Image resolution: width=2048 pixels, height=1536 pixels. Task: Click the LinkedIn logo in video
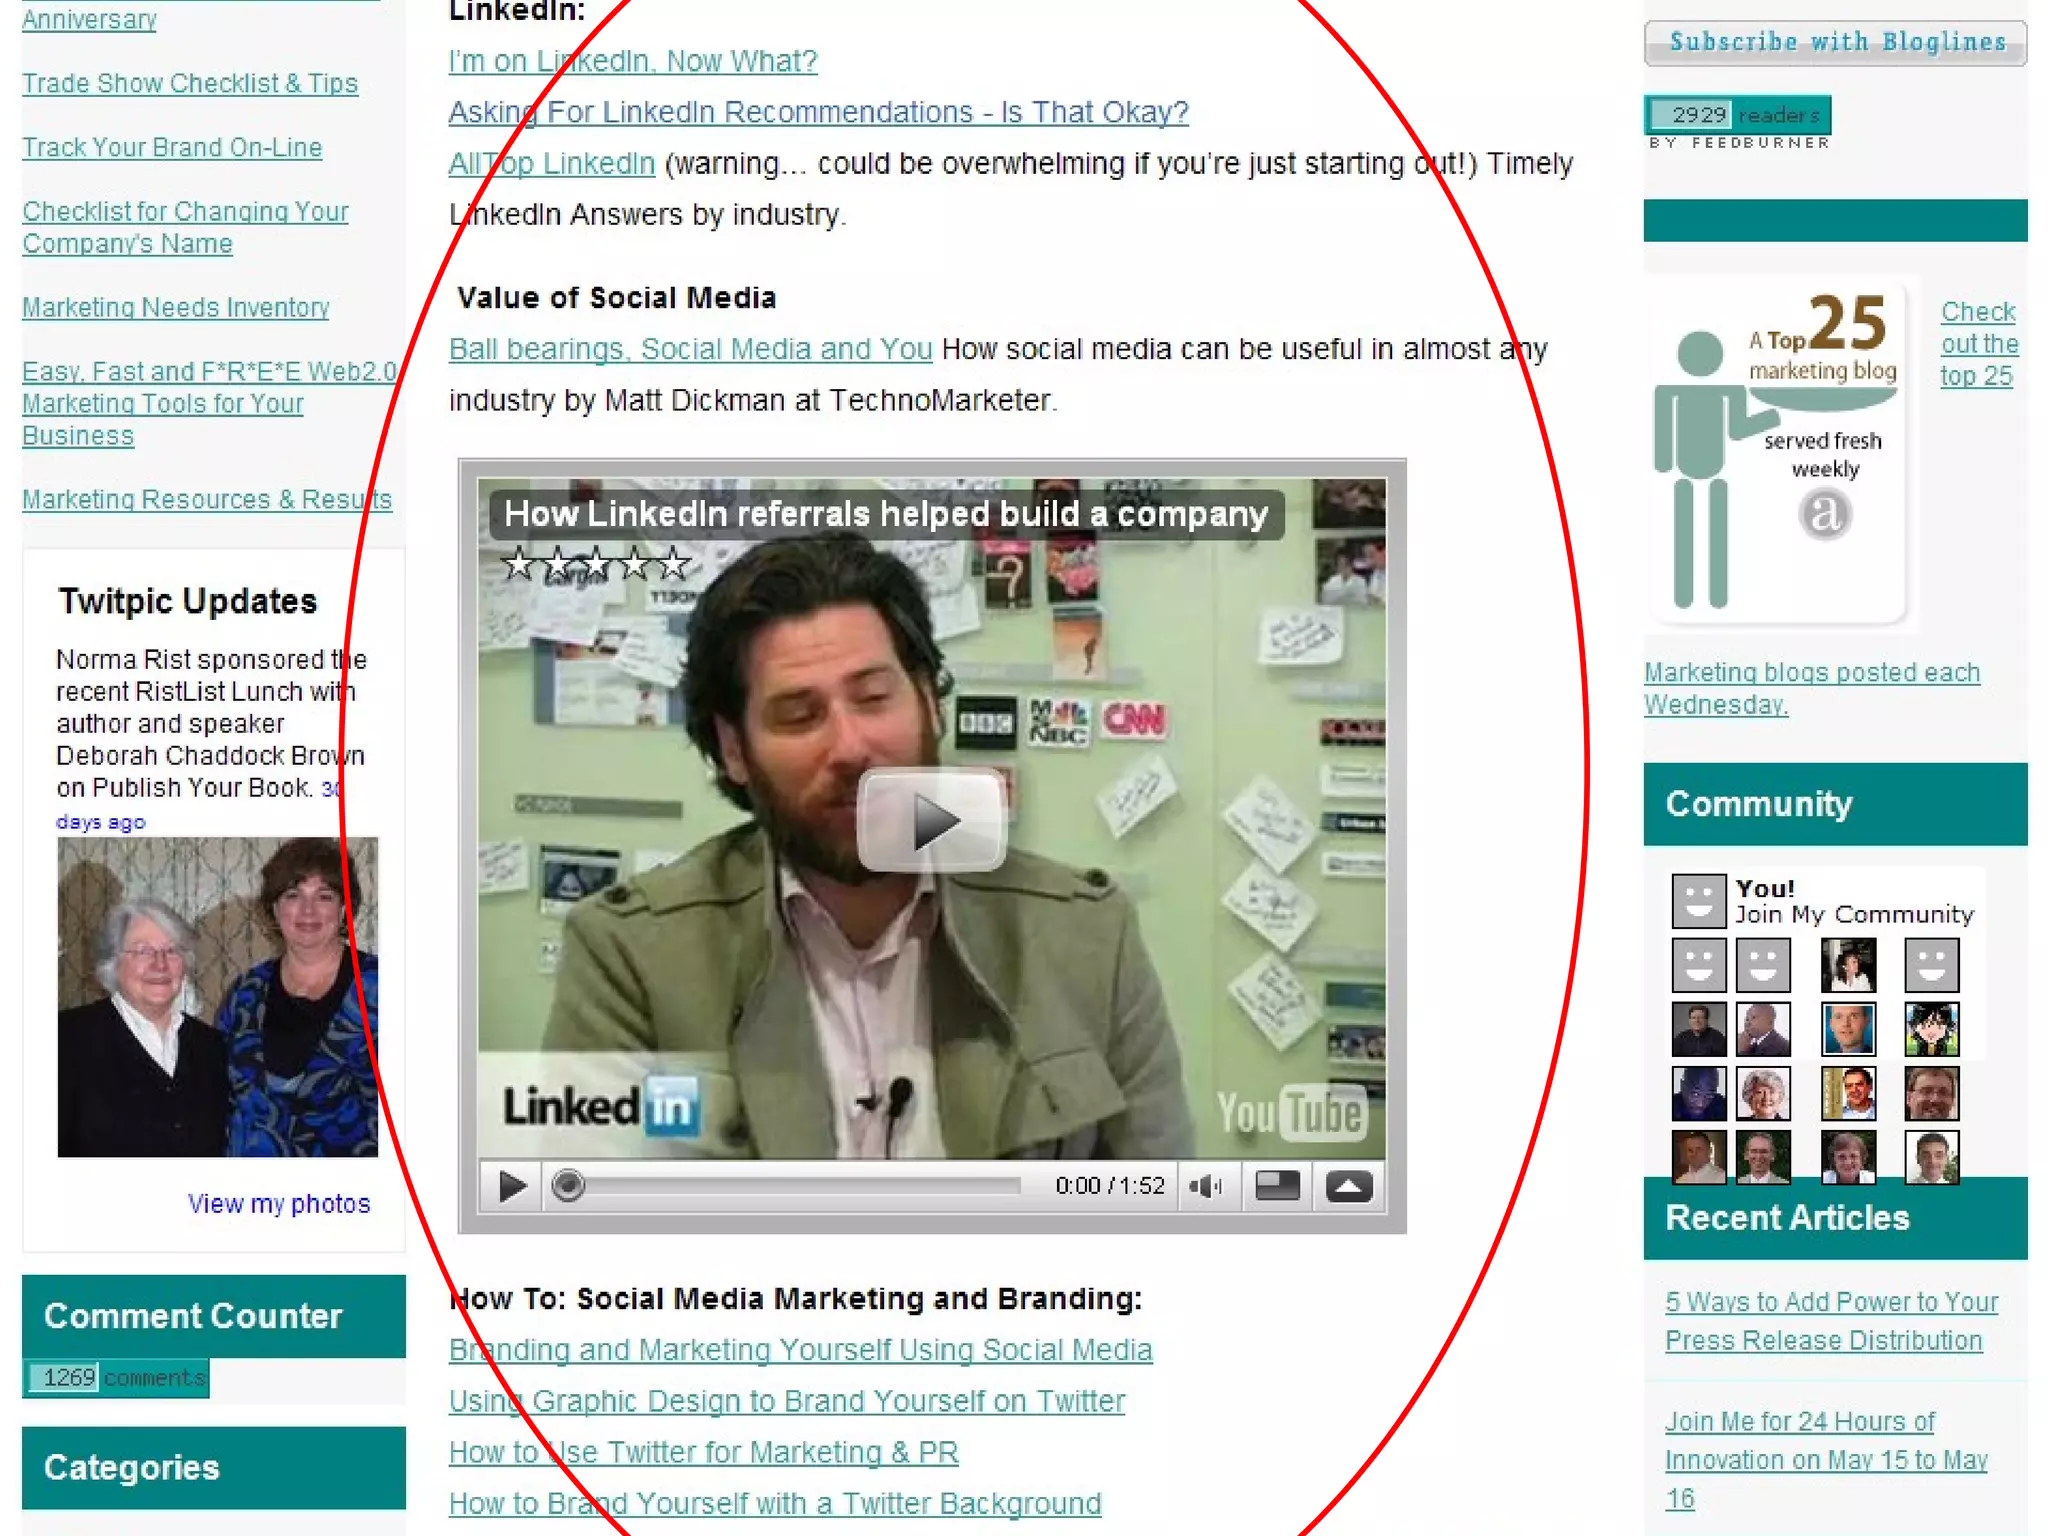tap(600, 1107)
